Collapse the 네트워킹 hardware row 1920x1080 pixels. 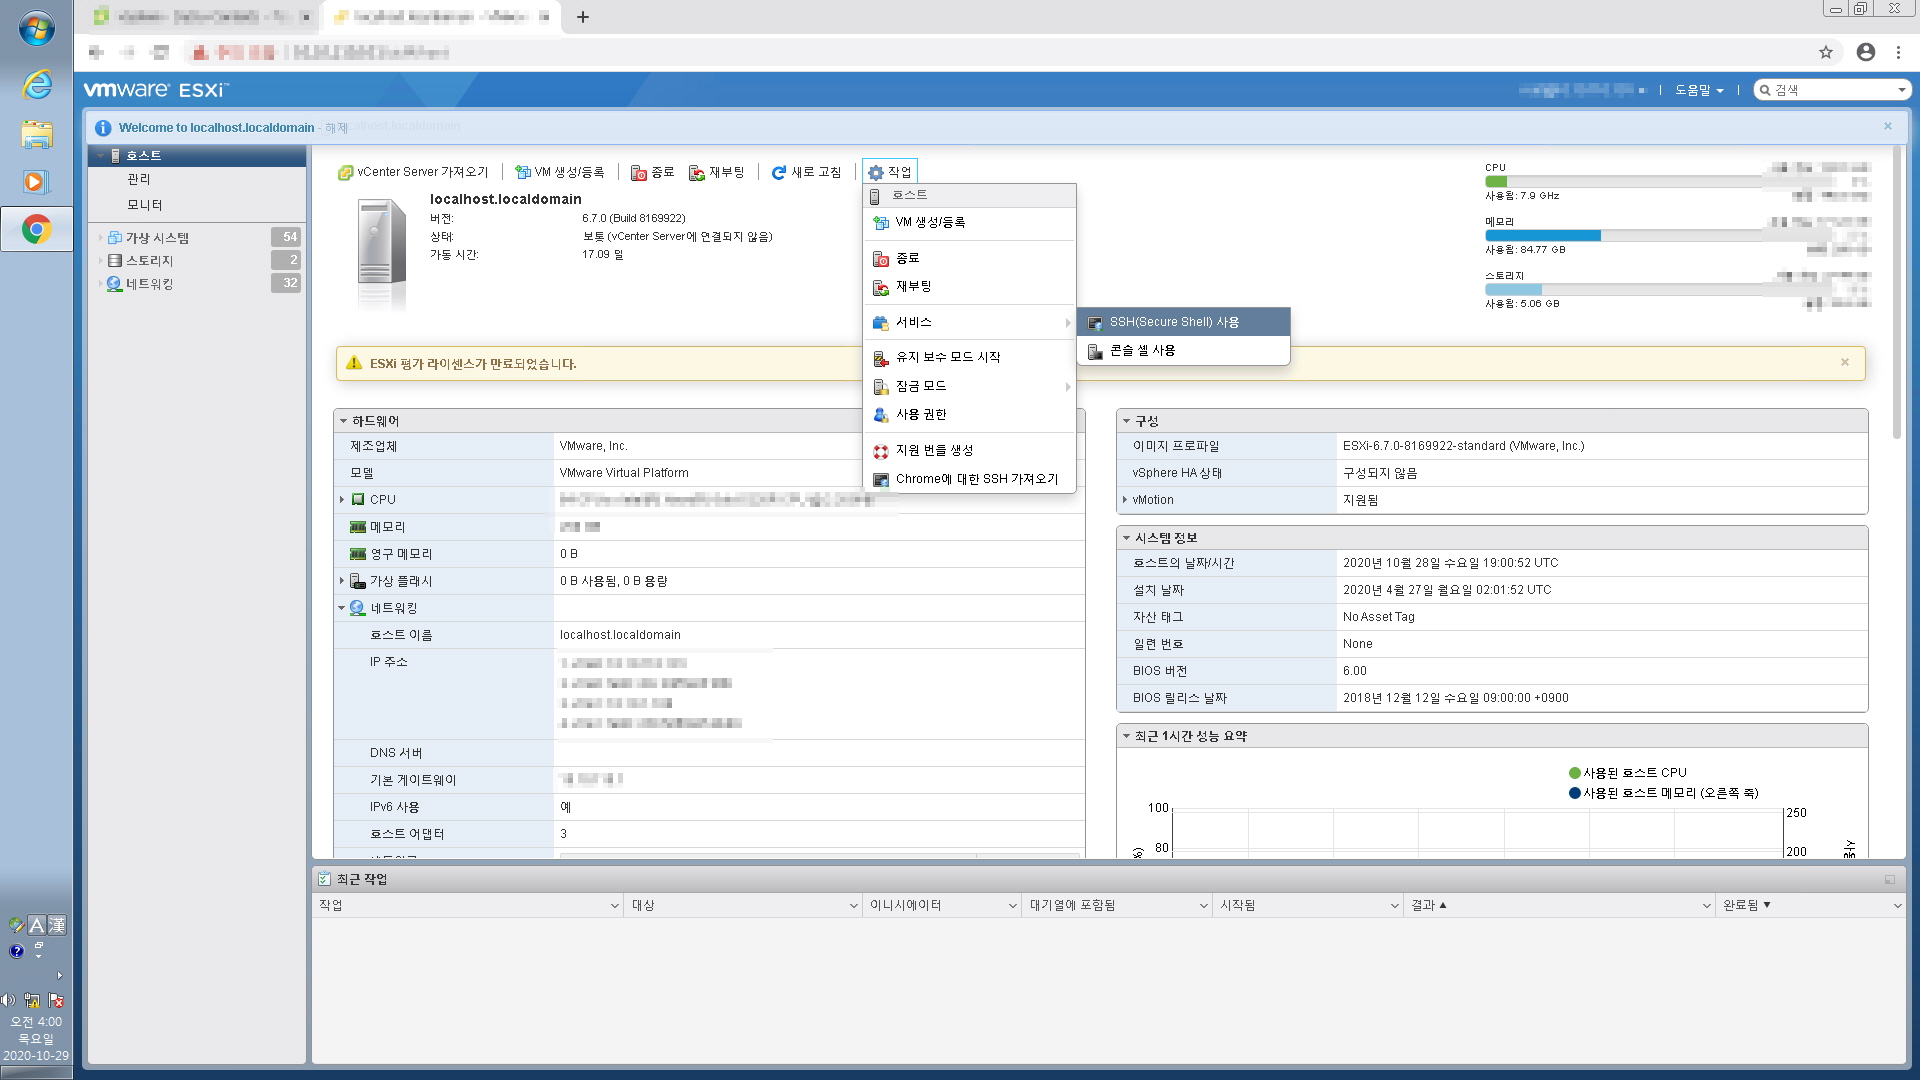point(342,608)
